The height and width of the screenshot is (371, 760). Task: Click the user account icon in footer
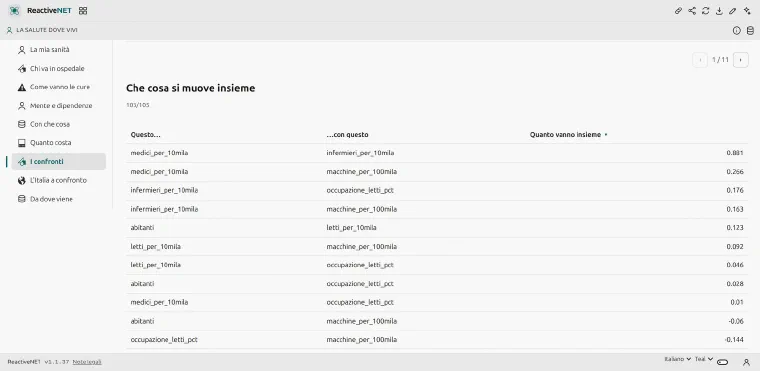(746, 362)
